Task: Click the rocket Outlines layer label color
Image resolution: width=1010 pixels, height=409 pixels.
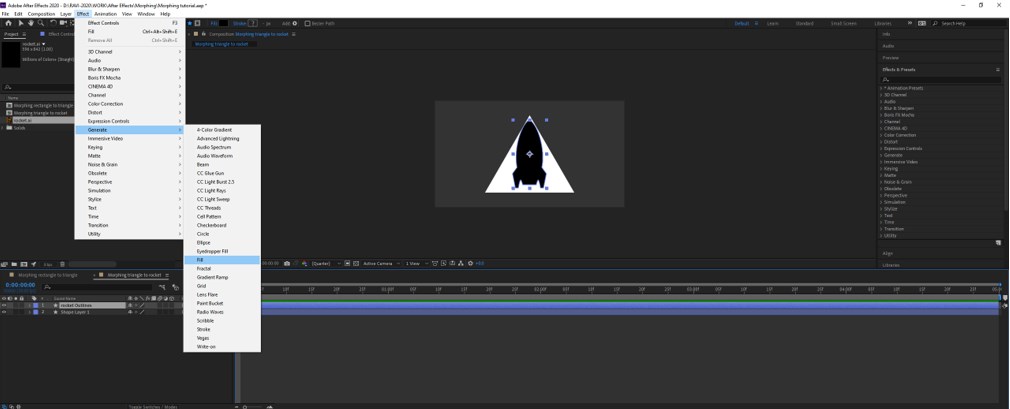Action: (x=35, y=305)
